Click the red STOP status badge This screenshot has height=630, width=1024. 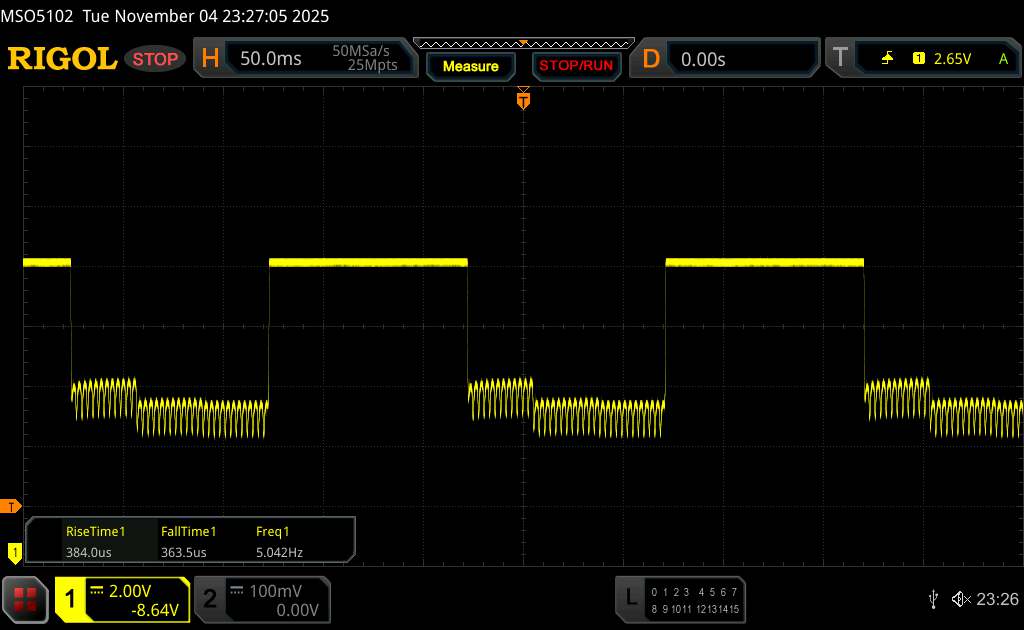(x=156, y=59)
